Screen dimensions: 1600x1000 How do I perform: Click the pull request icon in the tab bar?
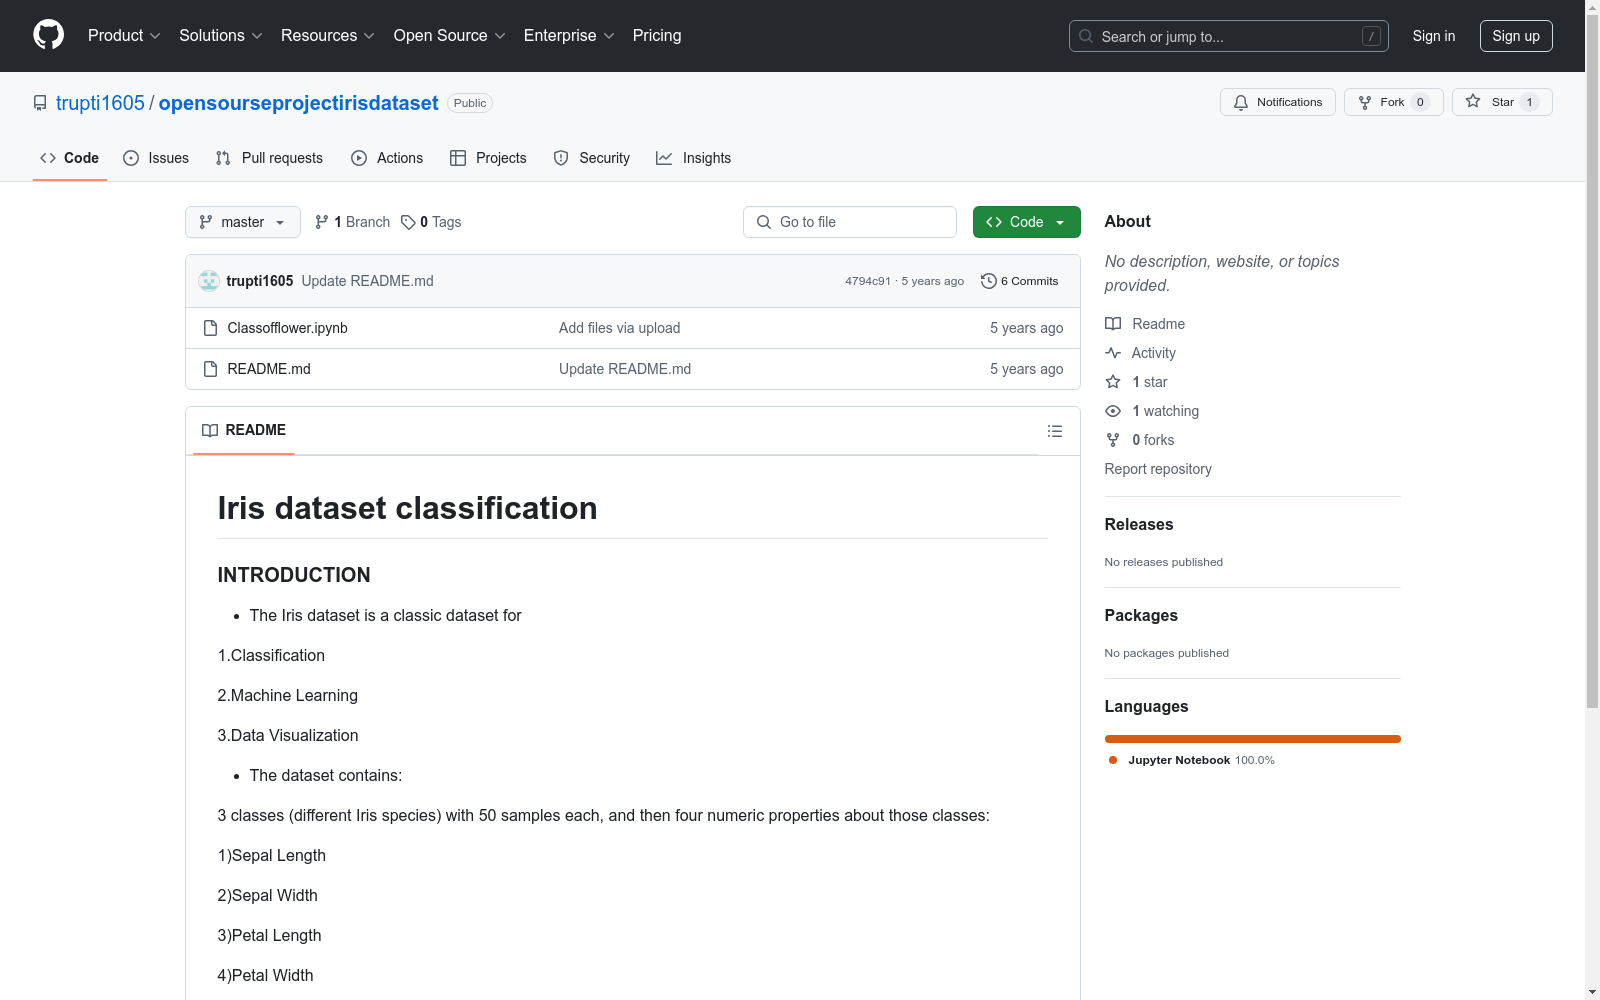point(223,158)
